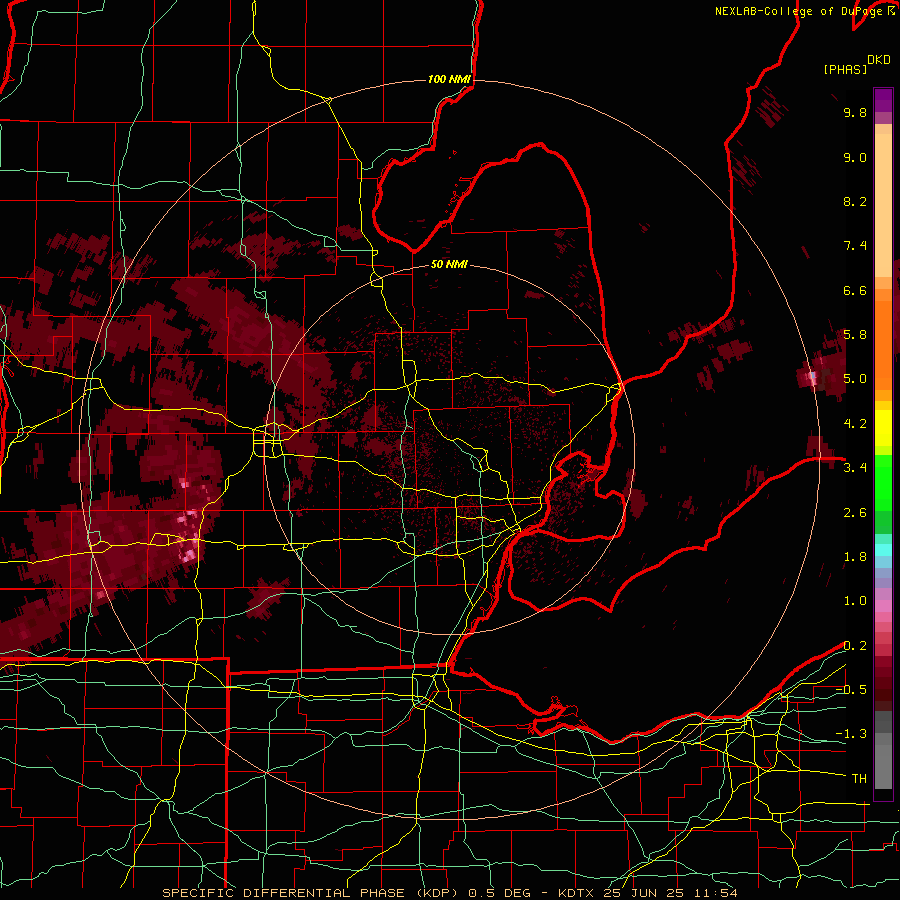
Task: Click the gray bottom segment of color bar
Action: (x=883, y=761)
